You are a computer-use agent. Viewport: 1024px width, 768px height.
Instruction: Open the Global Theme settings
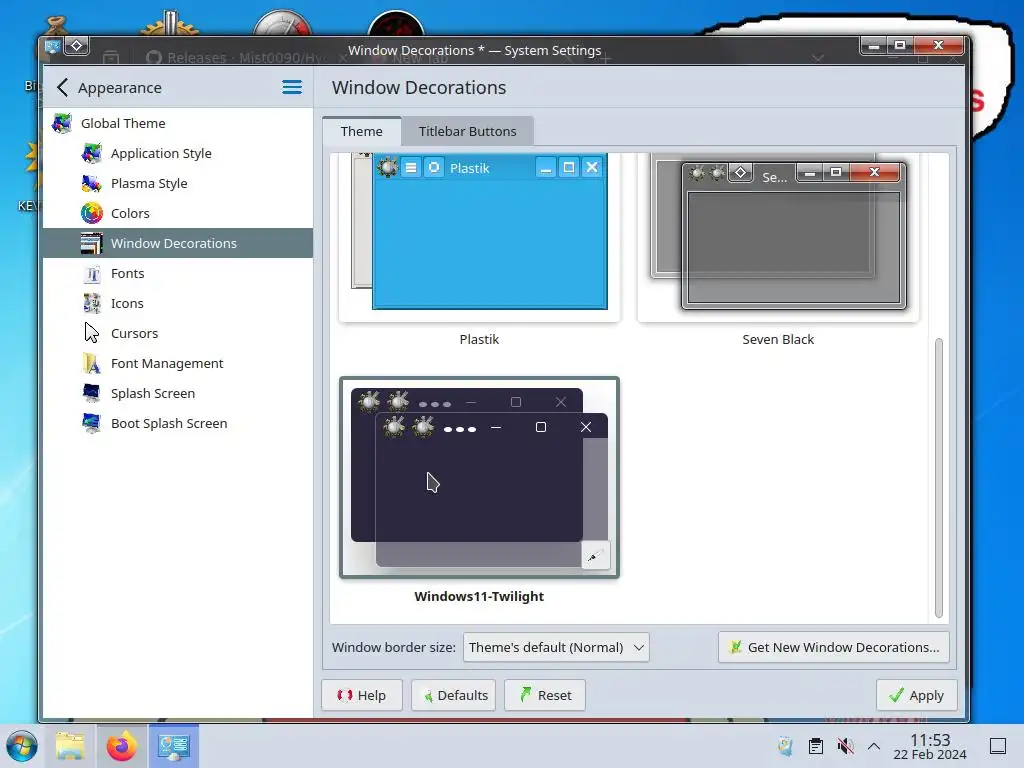click(178, 123)
